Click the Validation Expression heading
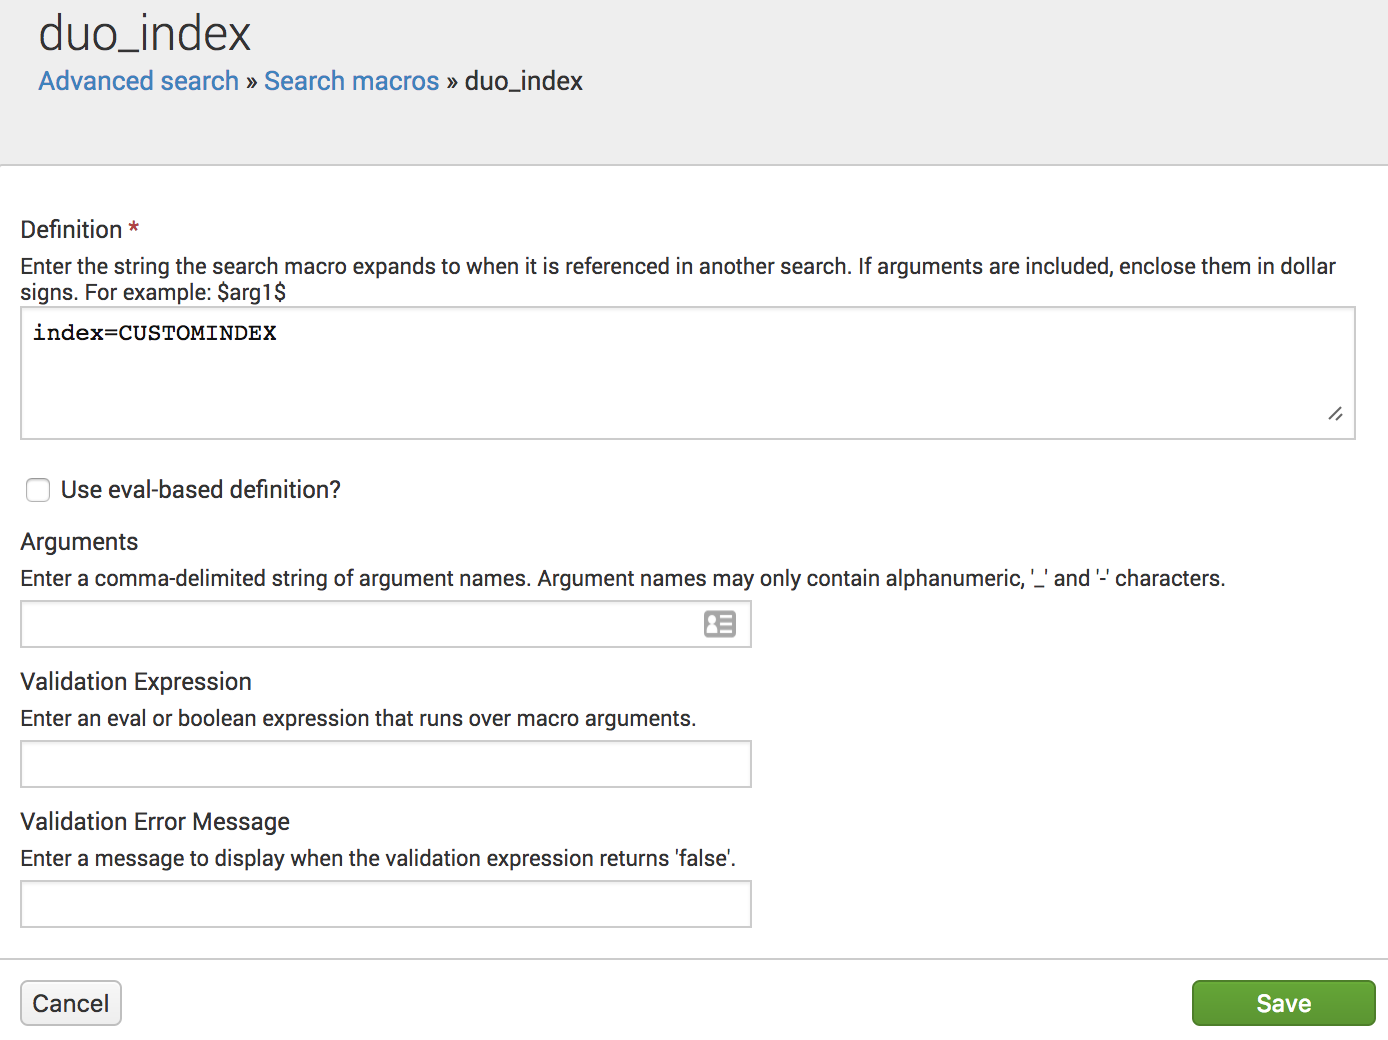Screen dimensions: 1388x1040 click(x=135, y=681)
